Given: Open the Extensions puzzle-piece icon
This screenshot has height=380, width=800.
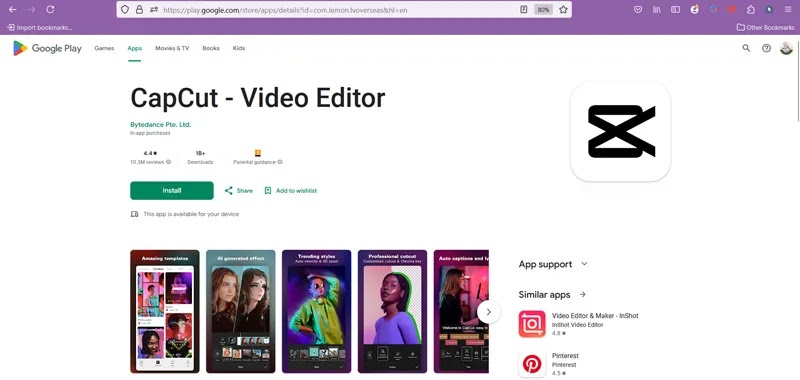Looking at the screenshot, I should click(x=751, y=9).
